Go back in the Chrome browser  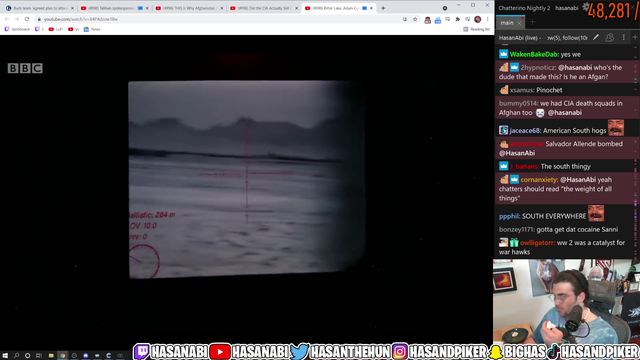[x=7, y=19]
